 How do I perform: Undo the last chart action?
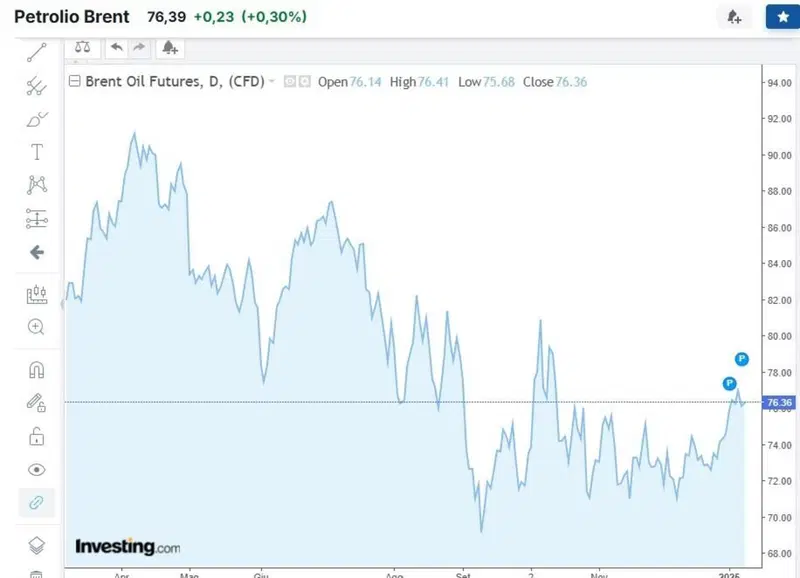point(117,48)
